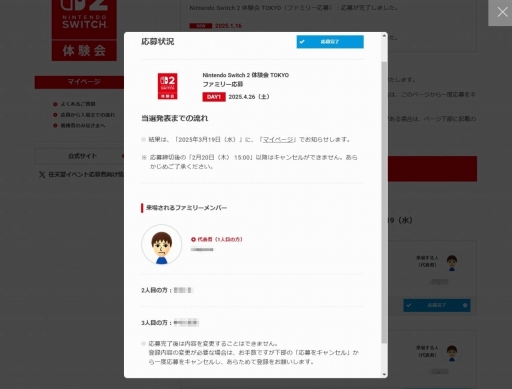Click the 公式サイト button in sidebar

pyautogui.click(x=79, y=156)
